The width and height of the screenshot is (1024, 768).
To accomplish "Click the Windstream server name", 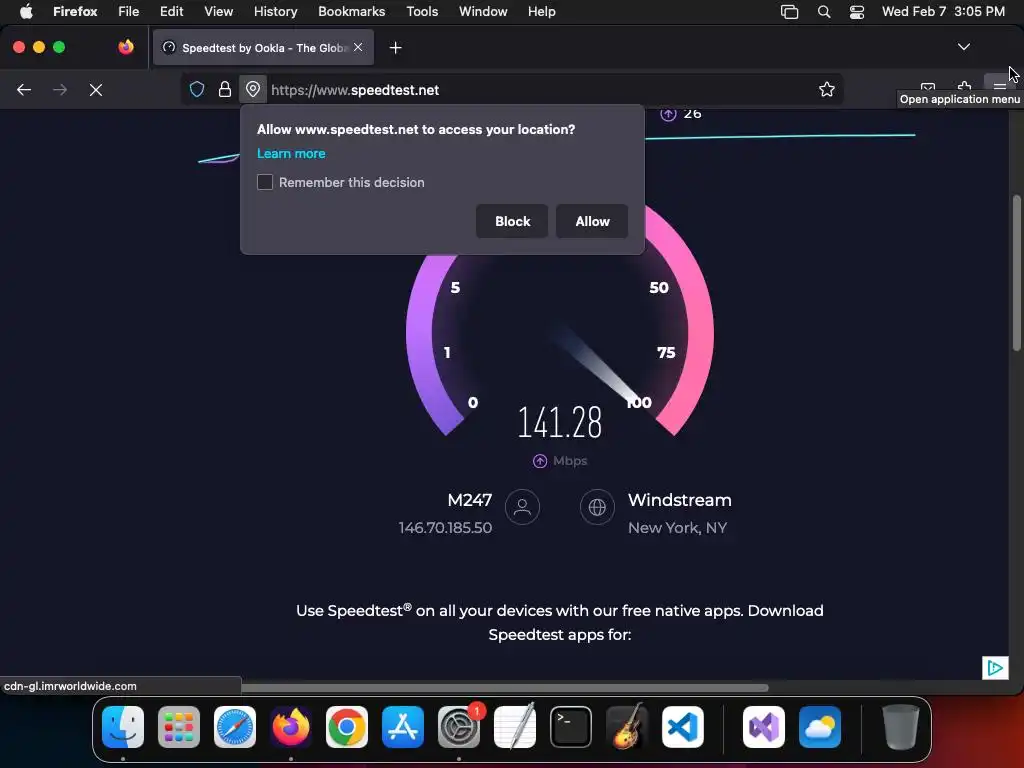I will 680,500.
